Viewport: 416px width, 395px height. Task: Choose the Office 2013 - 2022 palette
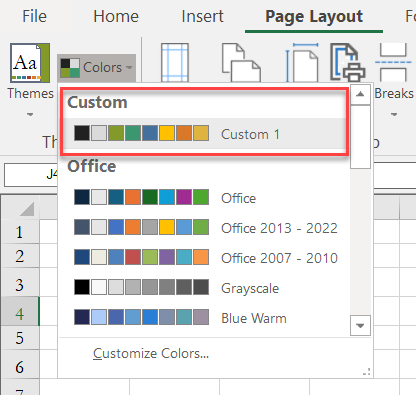205,228
